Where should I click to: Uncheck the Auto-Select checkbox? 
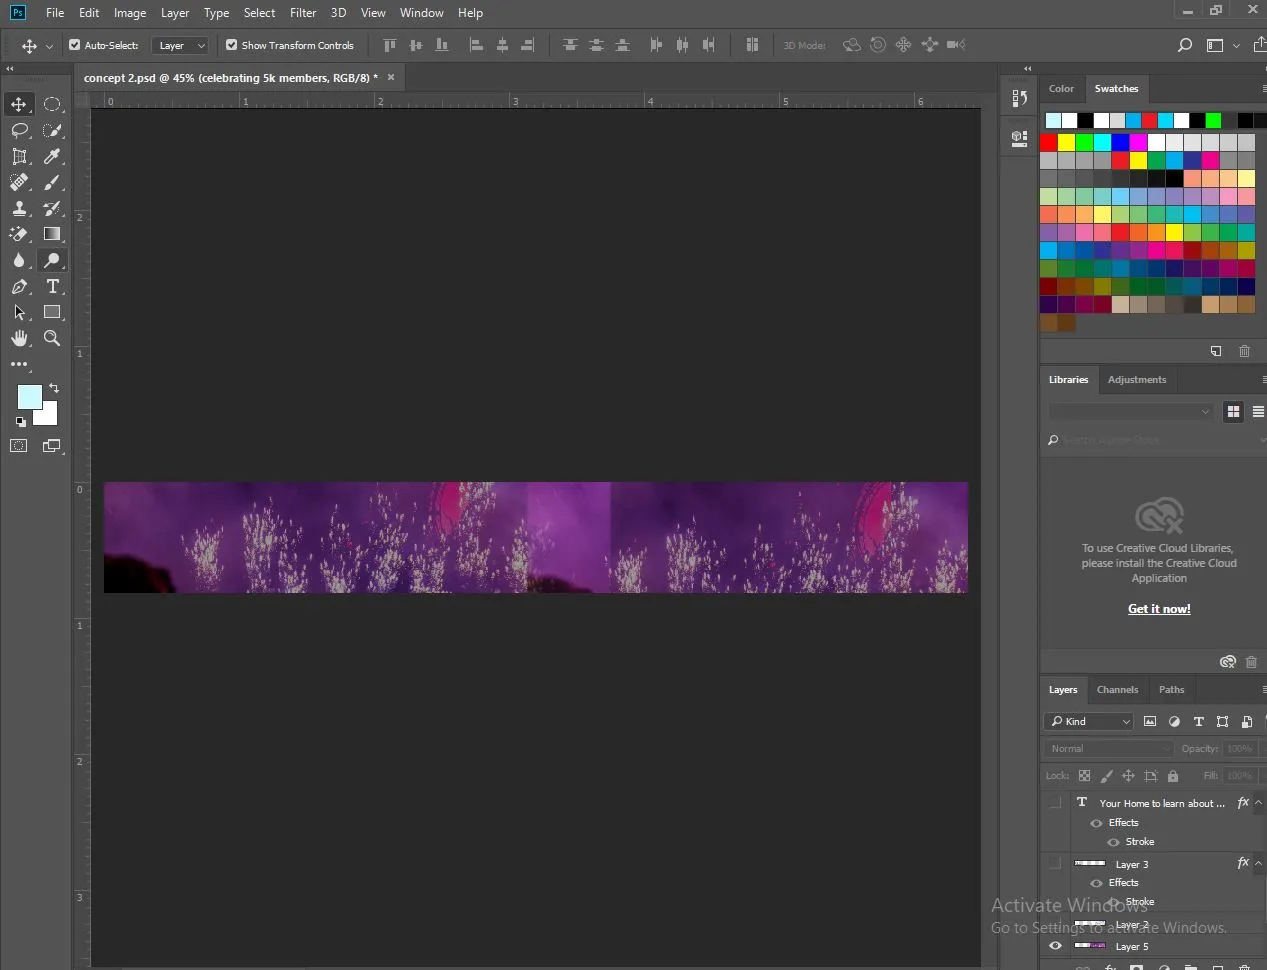(74, 45)
